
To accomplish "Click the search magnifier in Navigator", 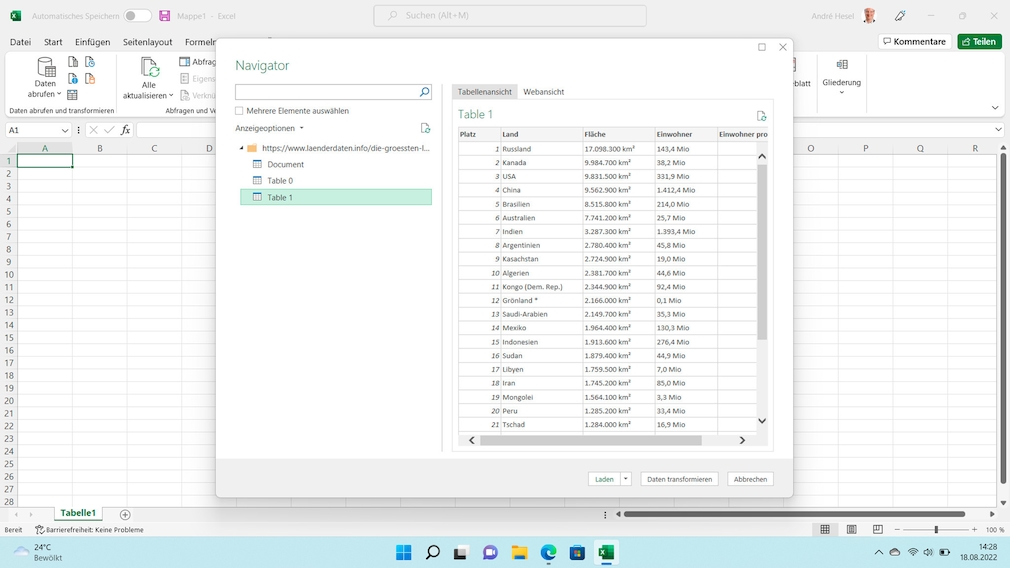I will [x=424, y=92].
